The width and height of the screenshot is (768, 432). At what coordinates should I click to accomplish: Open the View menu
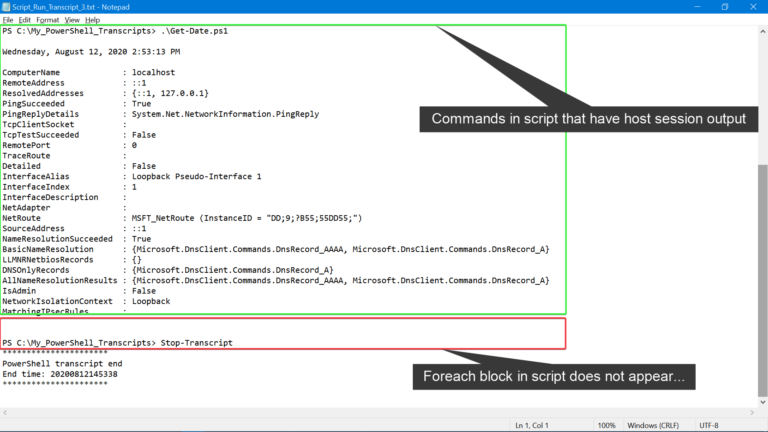72,20
